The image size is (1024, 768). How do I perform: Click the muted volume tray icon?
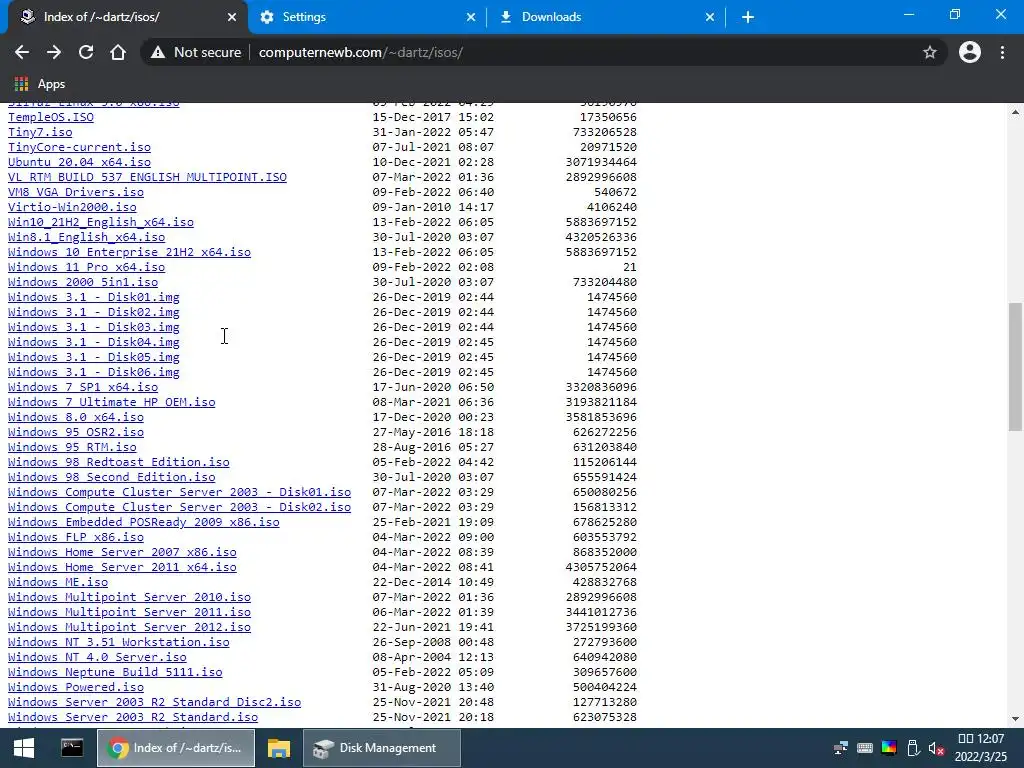[x=936, y=748]
